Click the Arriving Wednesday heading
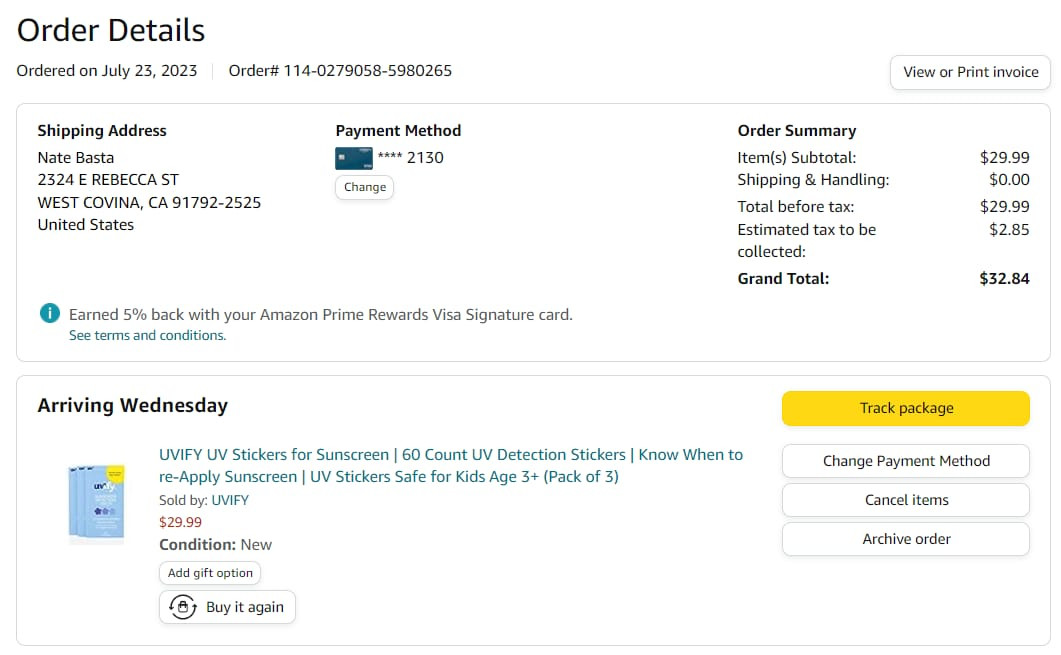Viewport: 1061px width, 655px height. [132, 406]
